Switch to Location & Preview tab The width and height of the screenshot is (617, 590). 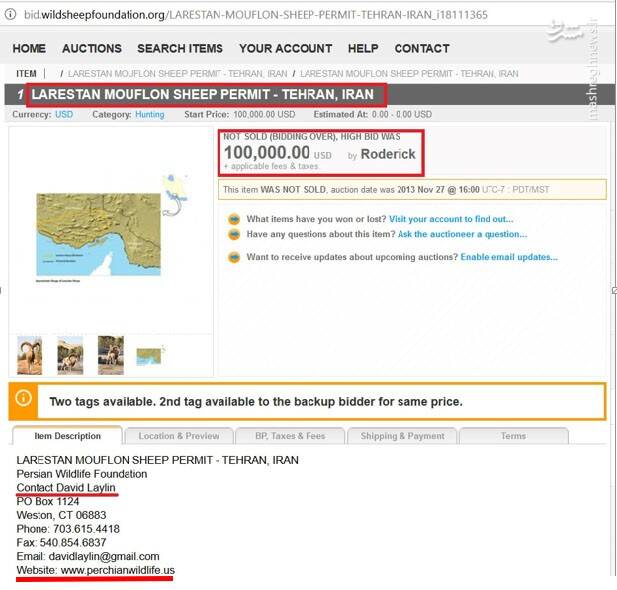(x=179, y=436)
